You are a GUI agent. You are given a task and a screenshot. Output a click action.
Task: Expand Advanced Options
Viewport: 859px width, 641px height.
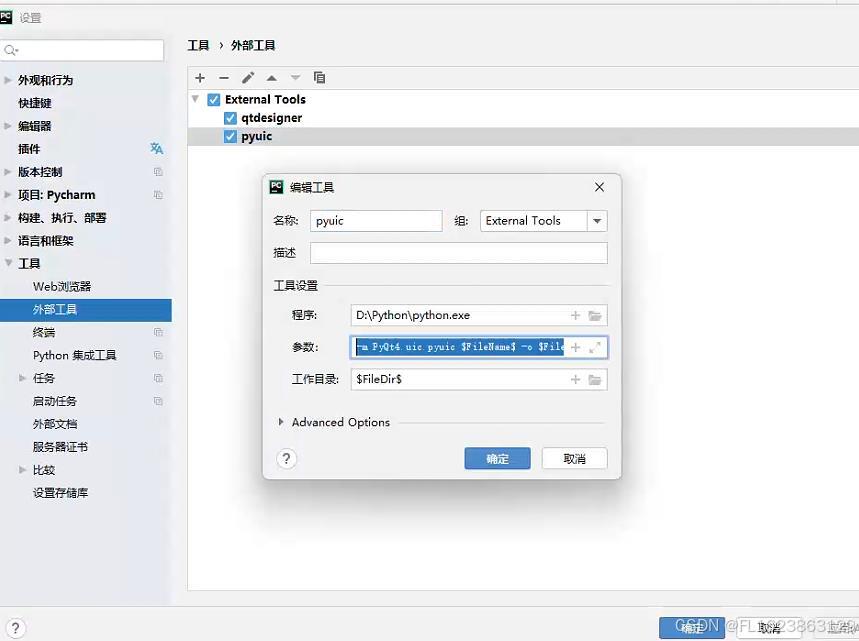pyautogui.click(x=281, y=422)
